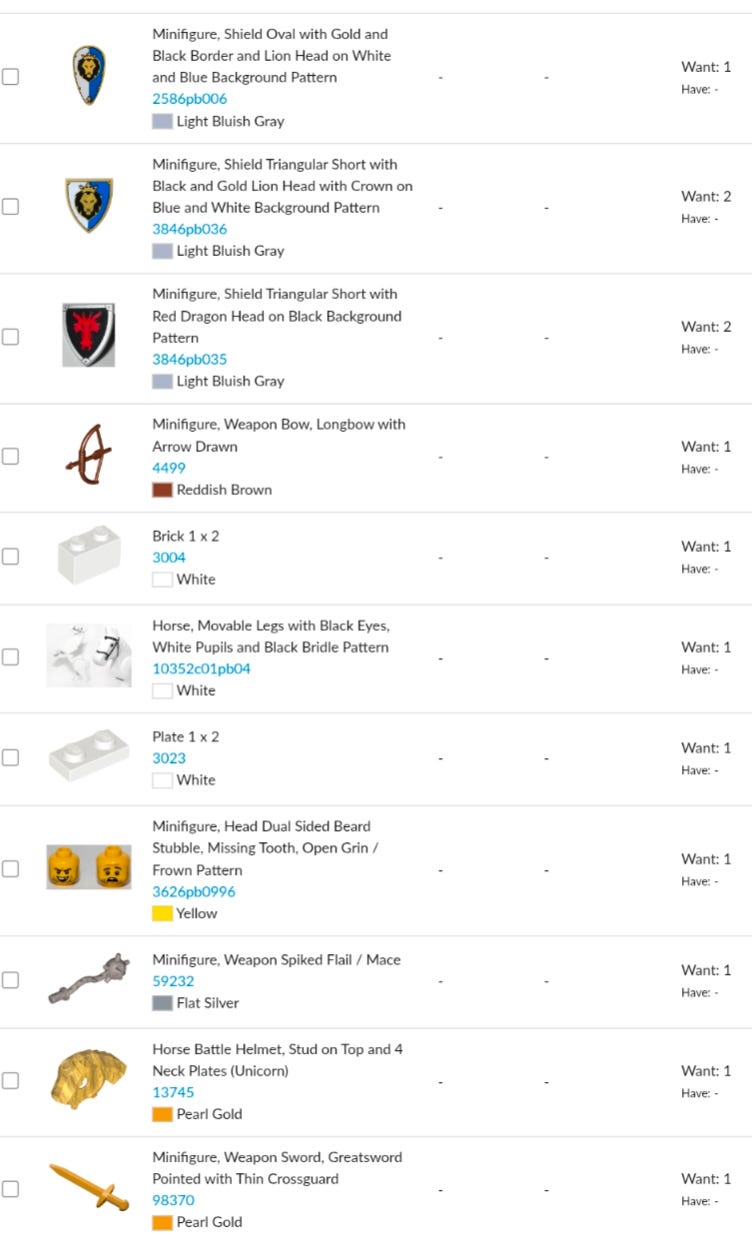Click the oval lion head shield image

[89, 76]
